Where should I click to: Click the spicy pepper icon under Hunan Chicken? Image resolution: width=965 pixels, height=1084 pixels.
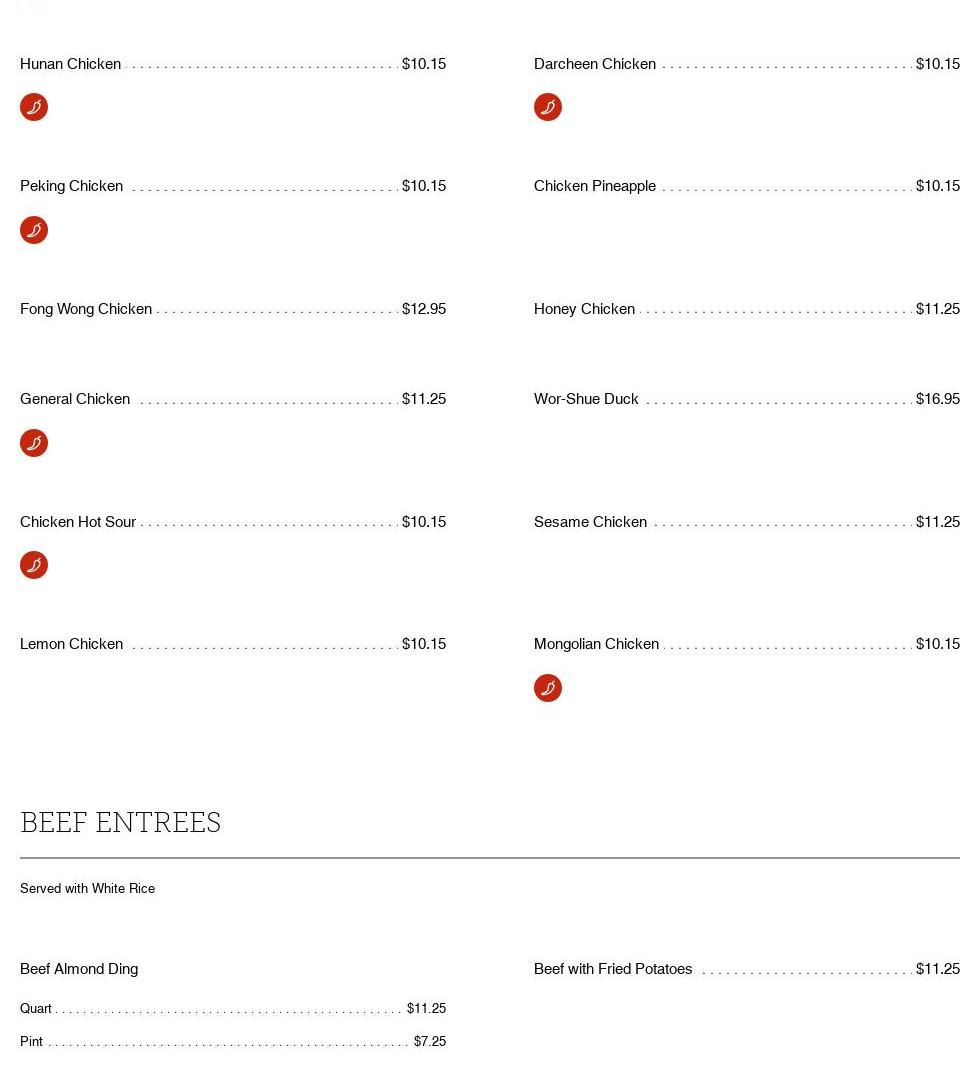tap(34, 107)
